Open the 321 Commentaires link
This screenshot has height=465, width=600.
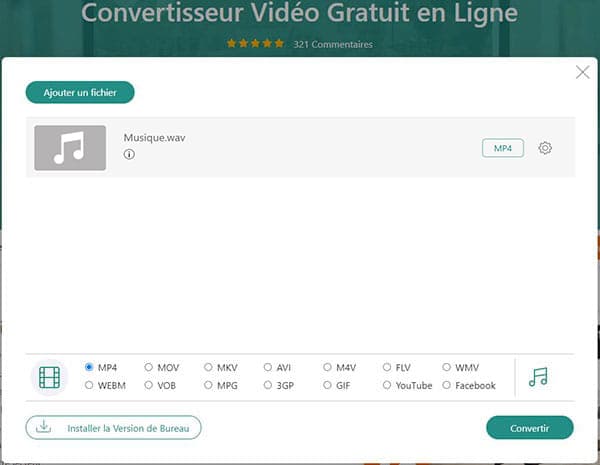click(x=333, y=44)
